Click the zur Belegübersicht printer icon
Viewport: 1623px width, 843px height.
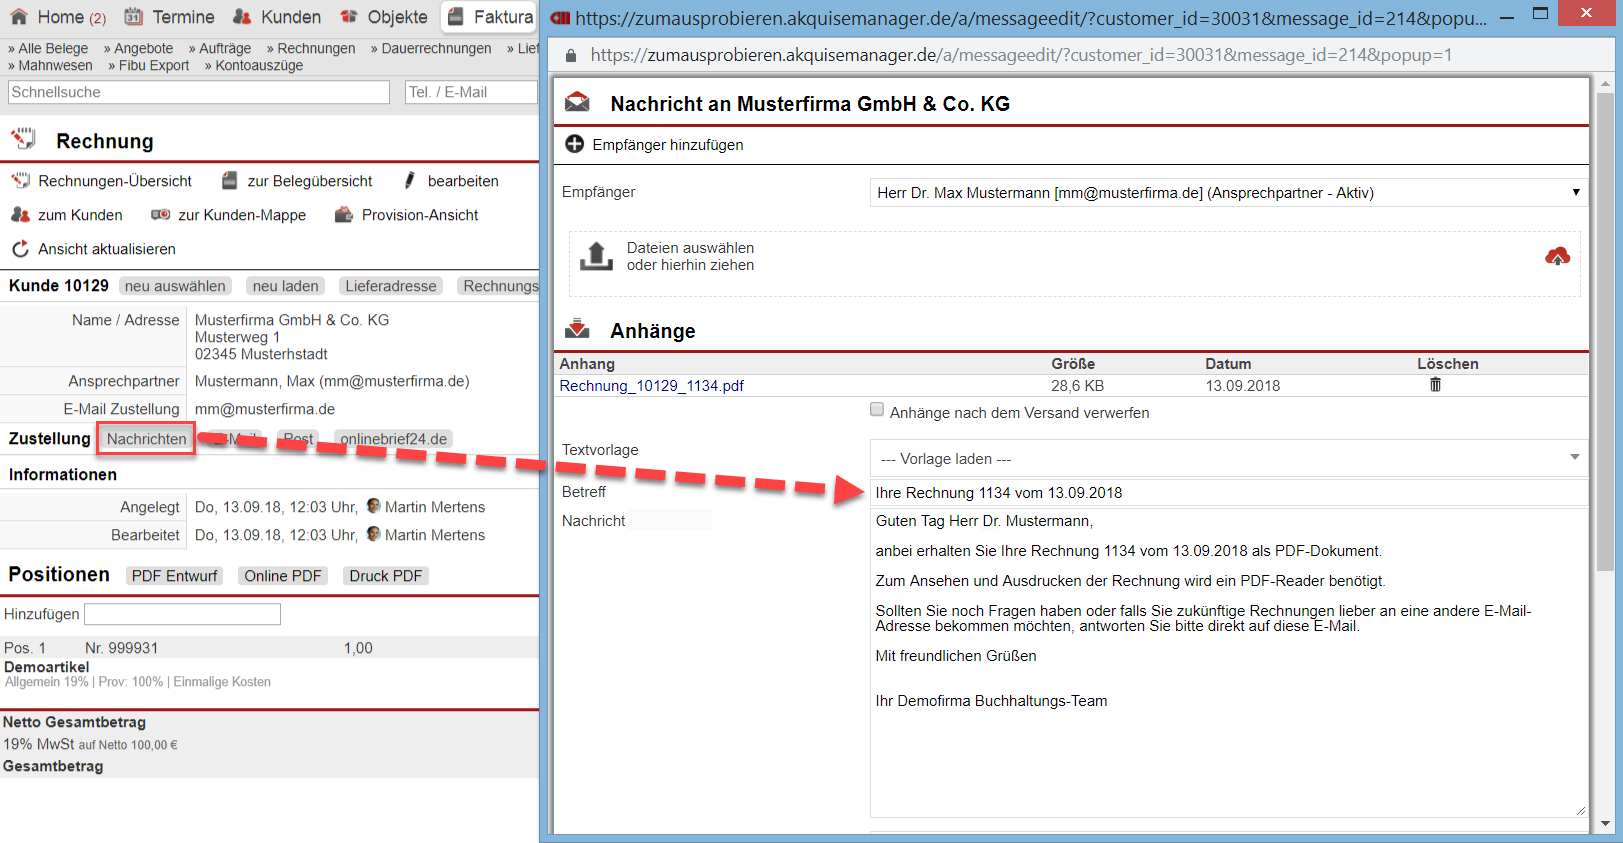(x=230, y=181)
